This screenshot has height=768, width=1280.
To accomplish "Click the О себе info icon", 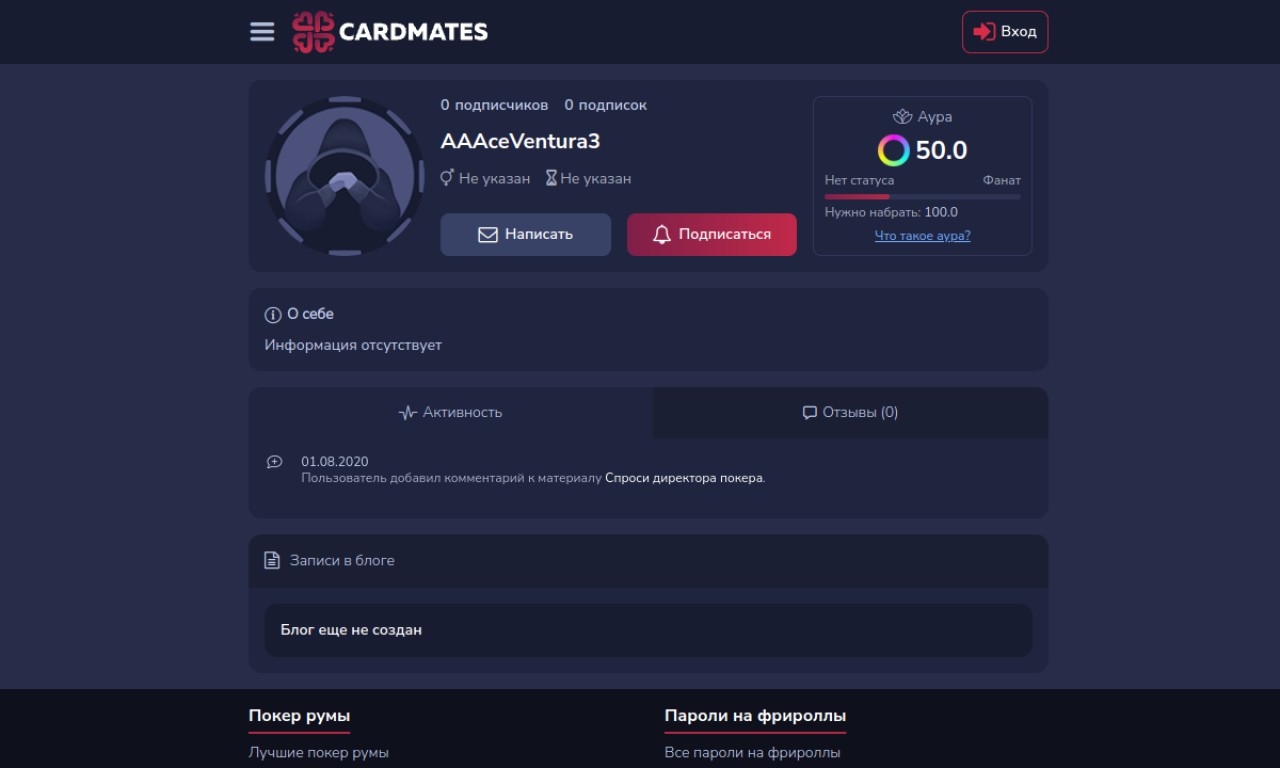I will (x=273, y=315).
